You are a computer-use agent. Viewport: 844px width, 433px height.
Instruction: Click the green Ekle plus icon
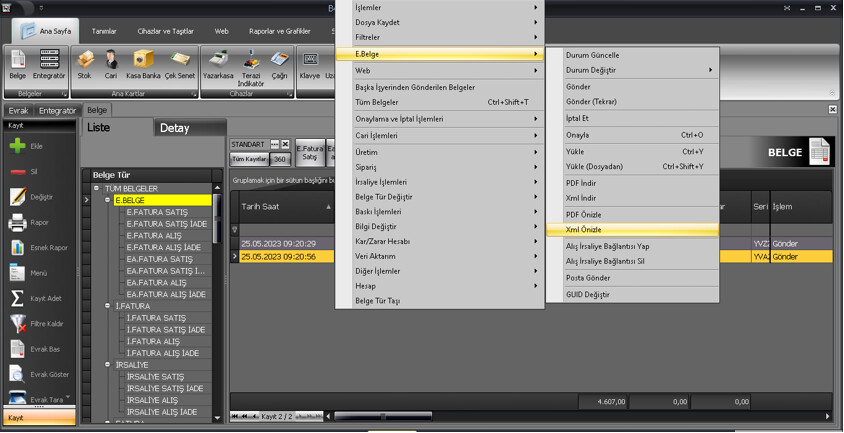pyautogui.click(x=18, y=146)
